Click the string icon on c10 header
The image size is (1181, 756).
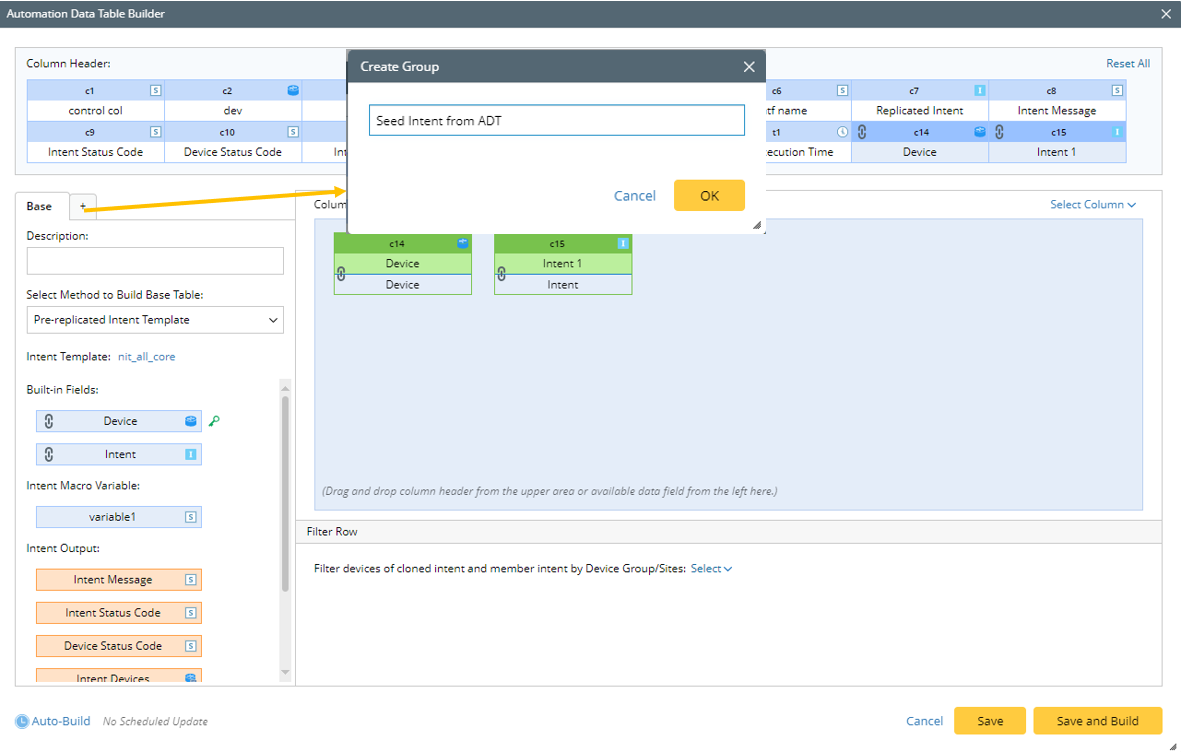[293, 132]
